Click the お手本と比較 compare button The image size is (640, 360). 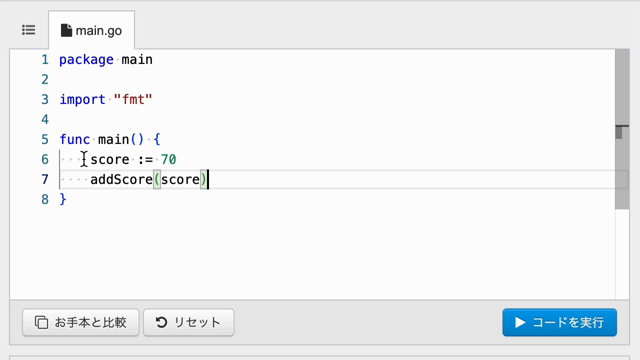click(x=81, y=322)
